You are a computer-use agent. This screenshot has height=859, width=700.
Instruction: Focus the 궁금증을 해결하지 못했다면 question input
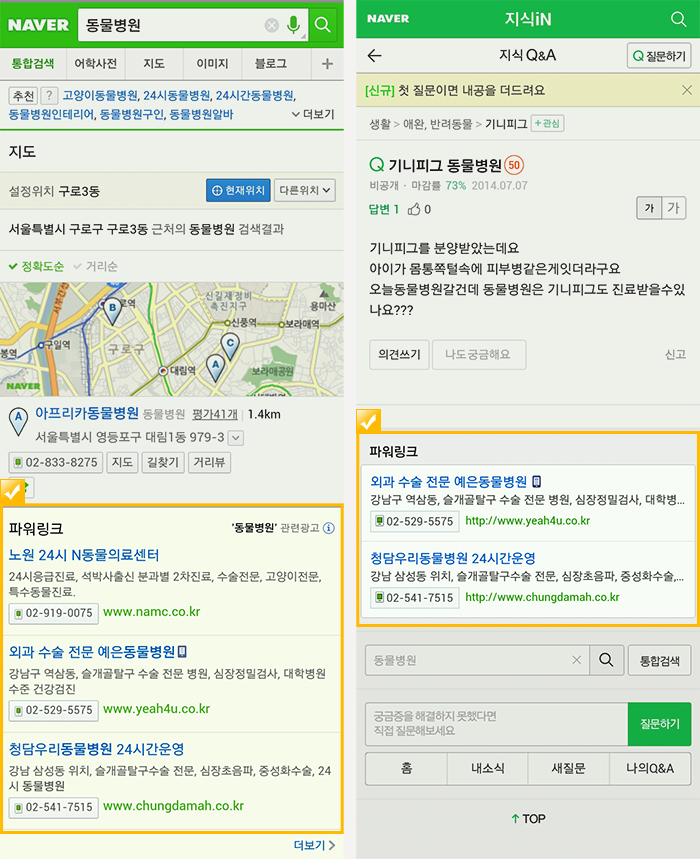[496, 724]
